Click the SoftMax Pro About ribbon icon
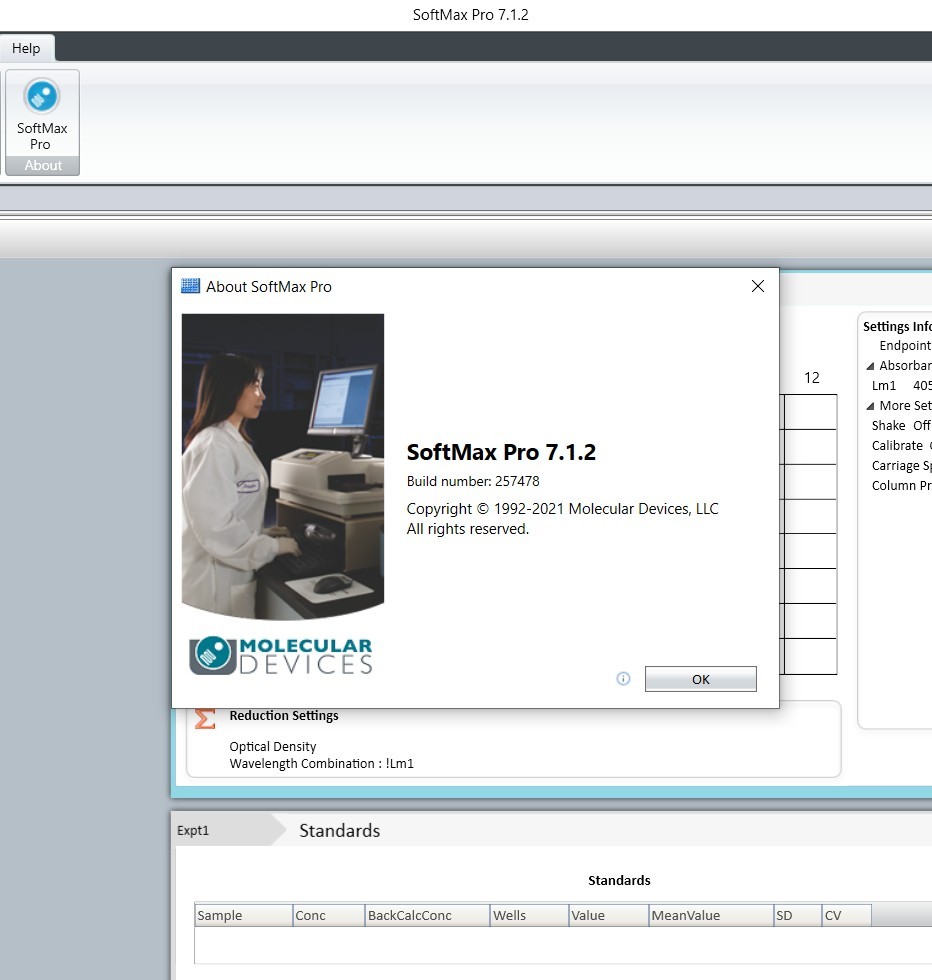 pos(42,114)
